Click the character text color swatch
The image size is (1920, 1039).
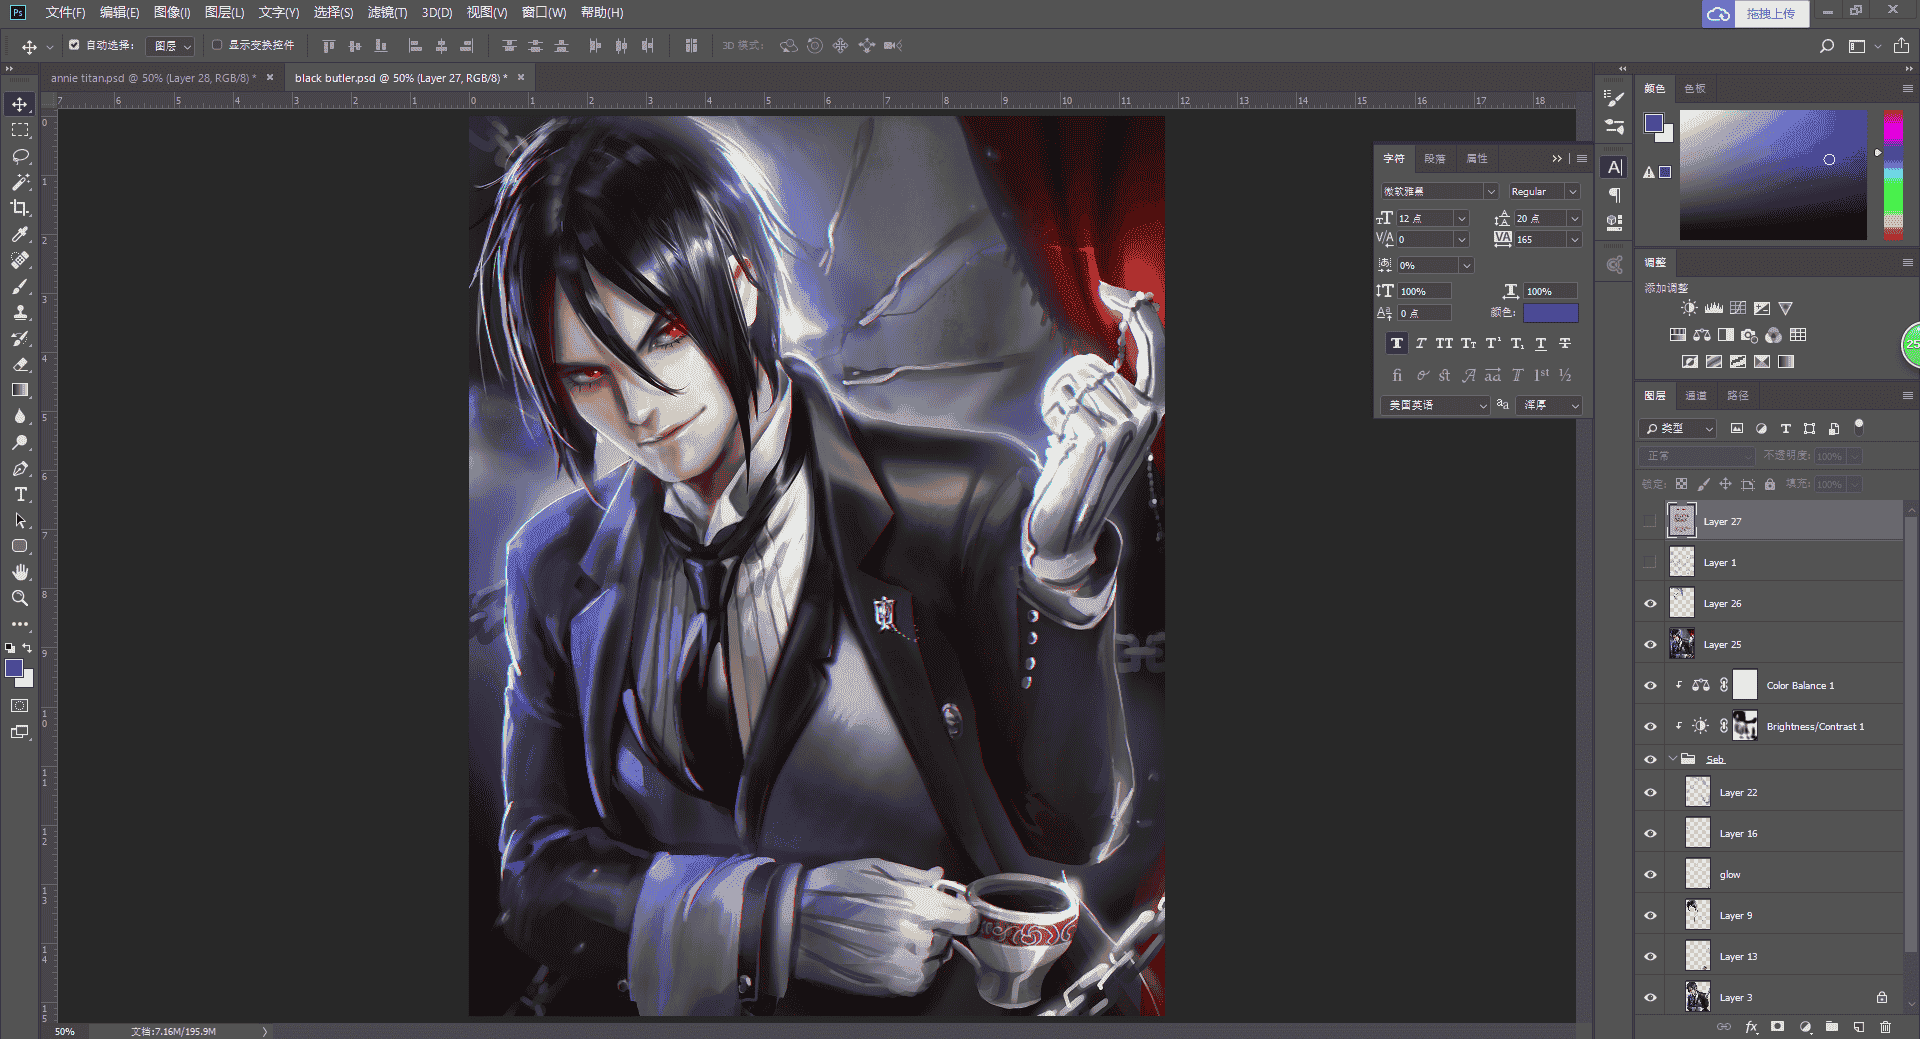(1550, 313)
